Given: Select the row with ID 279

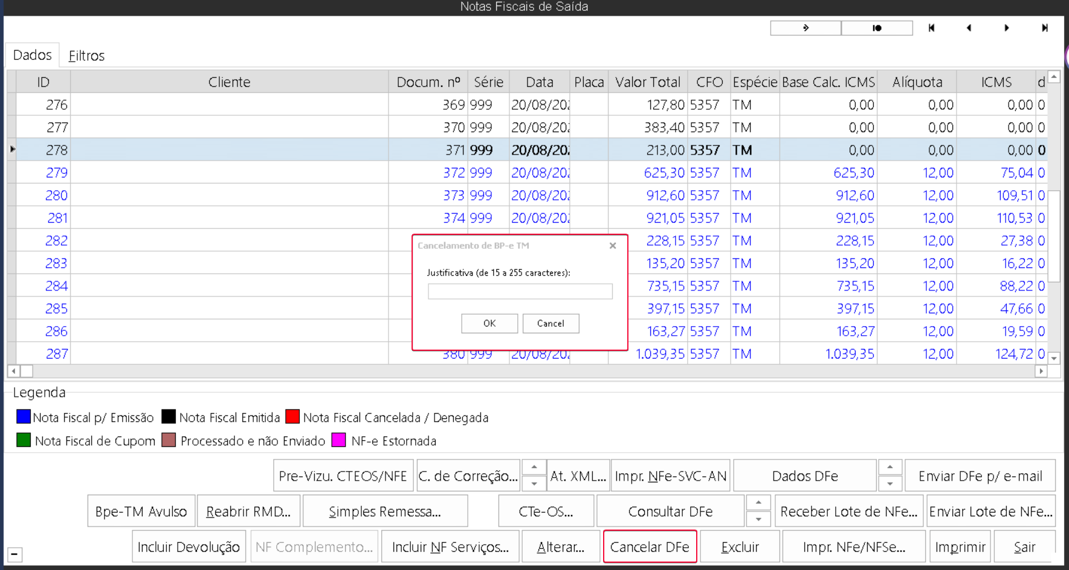Looking at the screenshot, I should tap(526, 172).
